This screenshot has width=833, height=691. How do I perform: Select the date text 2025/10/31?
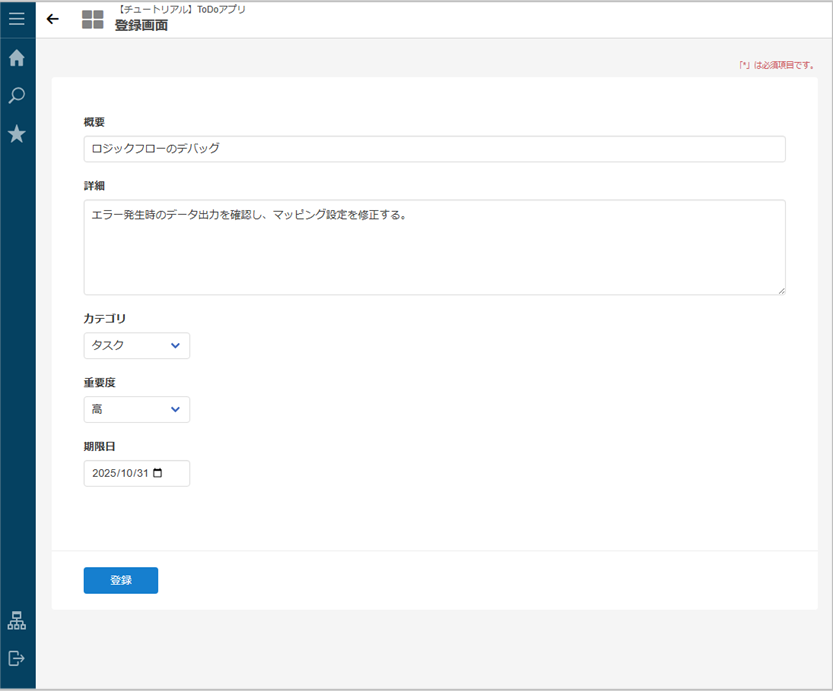coord(119,473)
